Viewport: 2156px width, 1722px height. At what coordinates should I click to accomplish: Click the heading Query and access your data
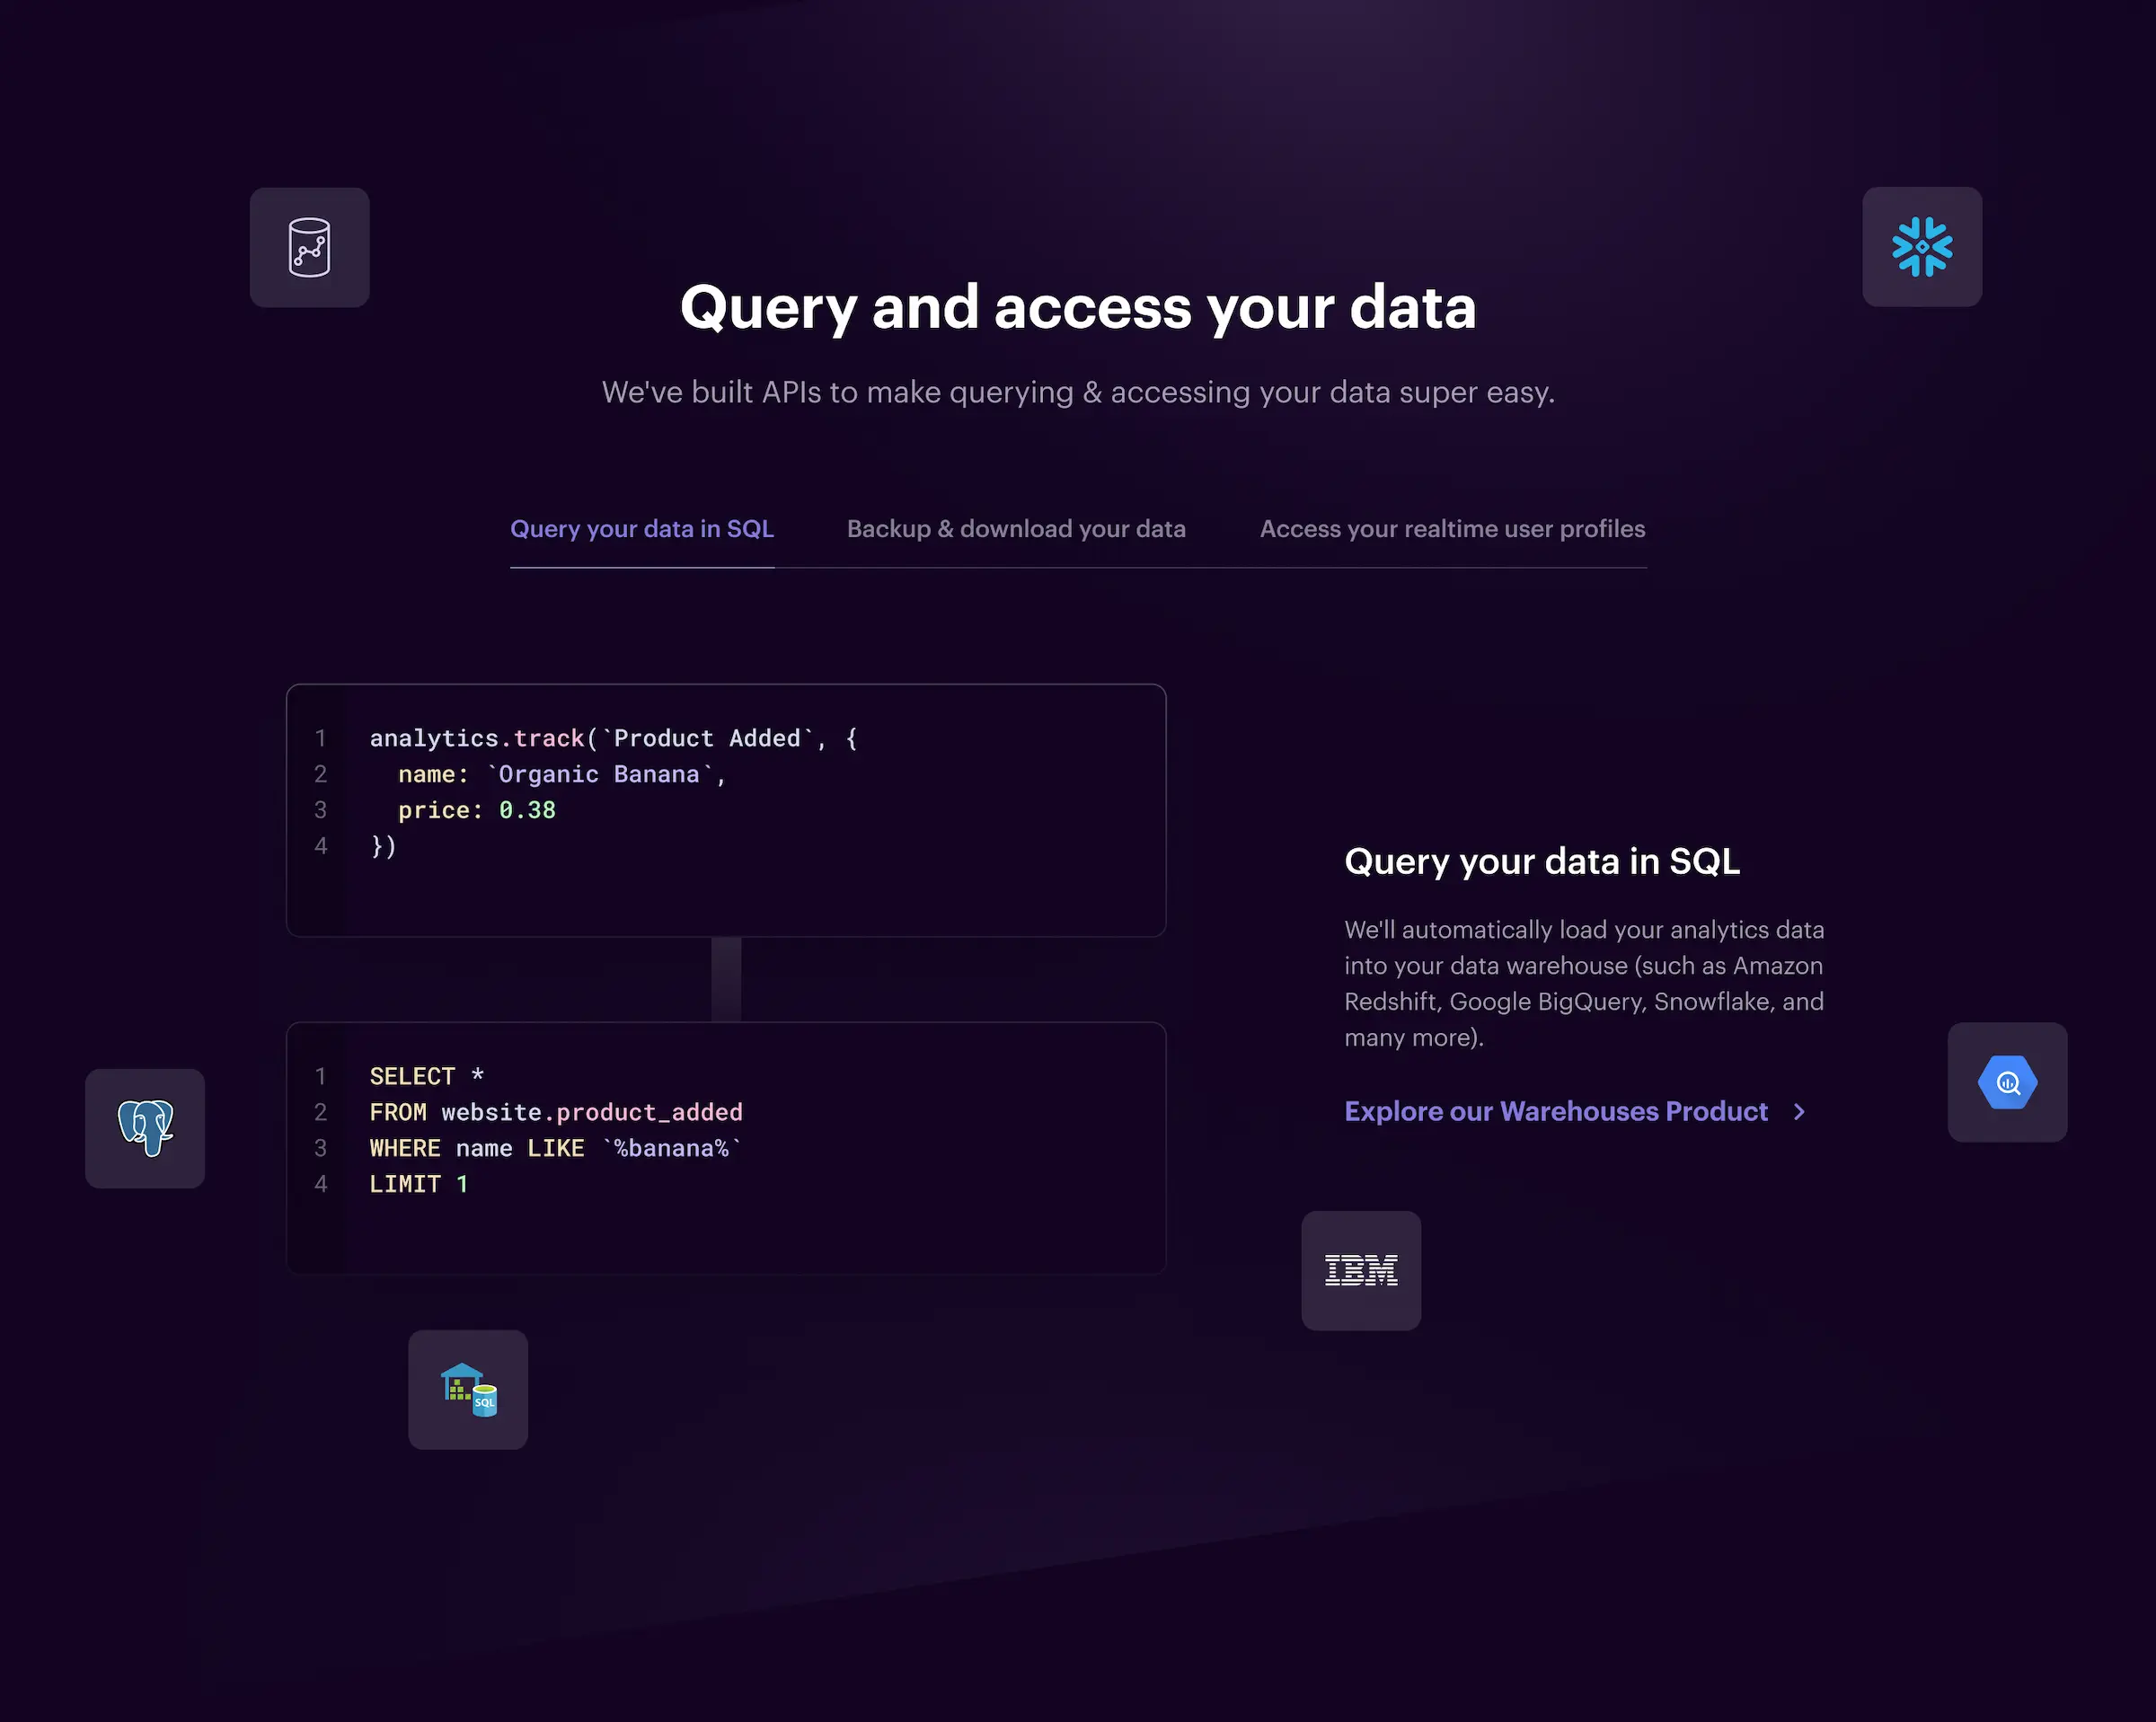click(1077, 307)
